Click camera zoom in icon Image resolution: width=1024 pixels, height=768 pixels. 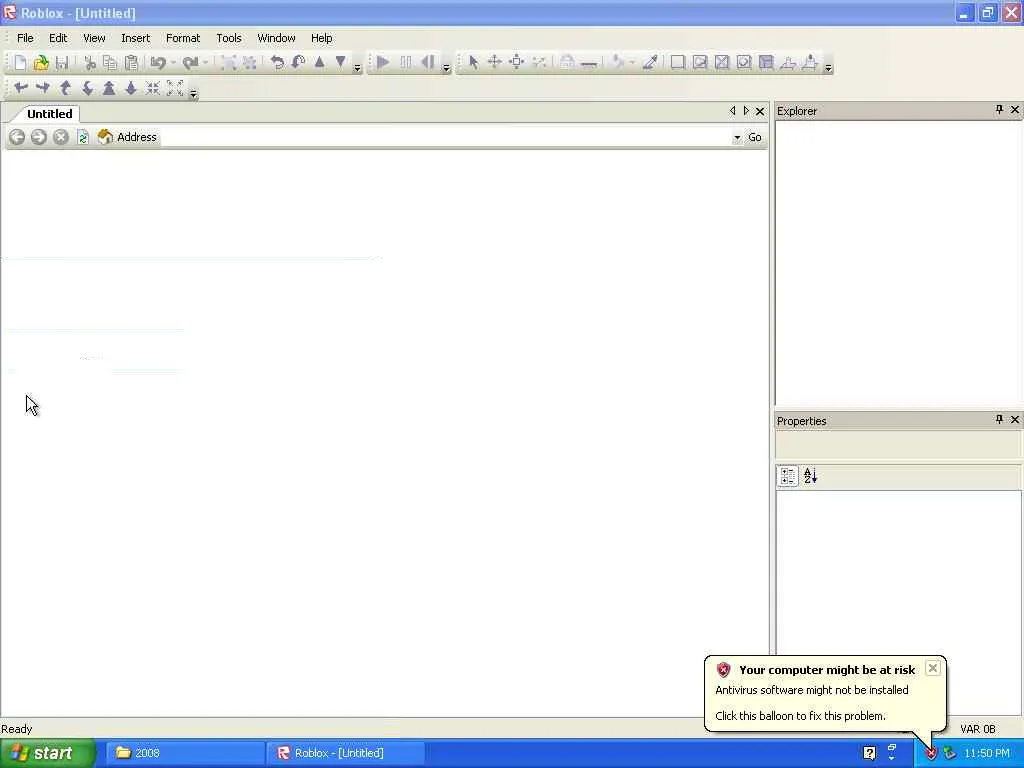point(109,88)
